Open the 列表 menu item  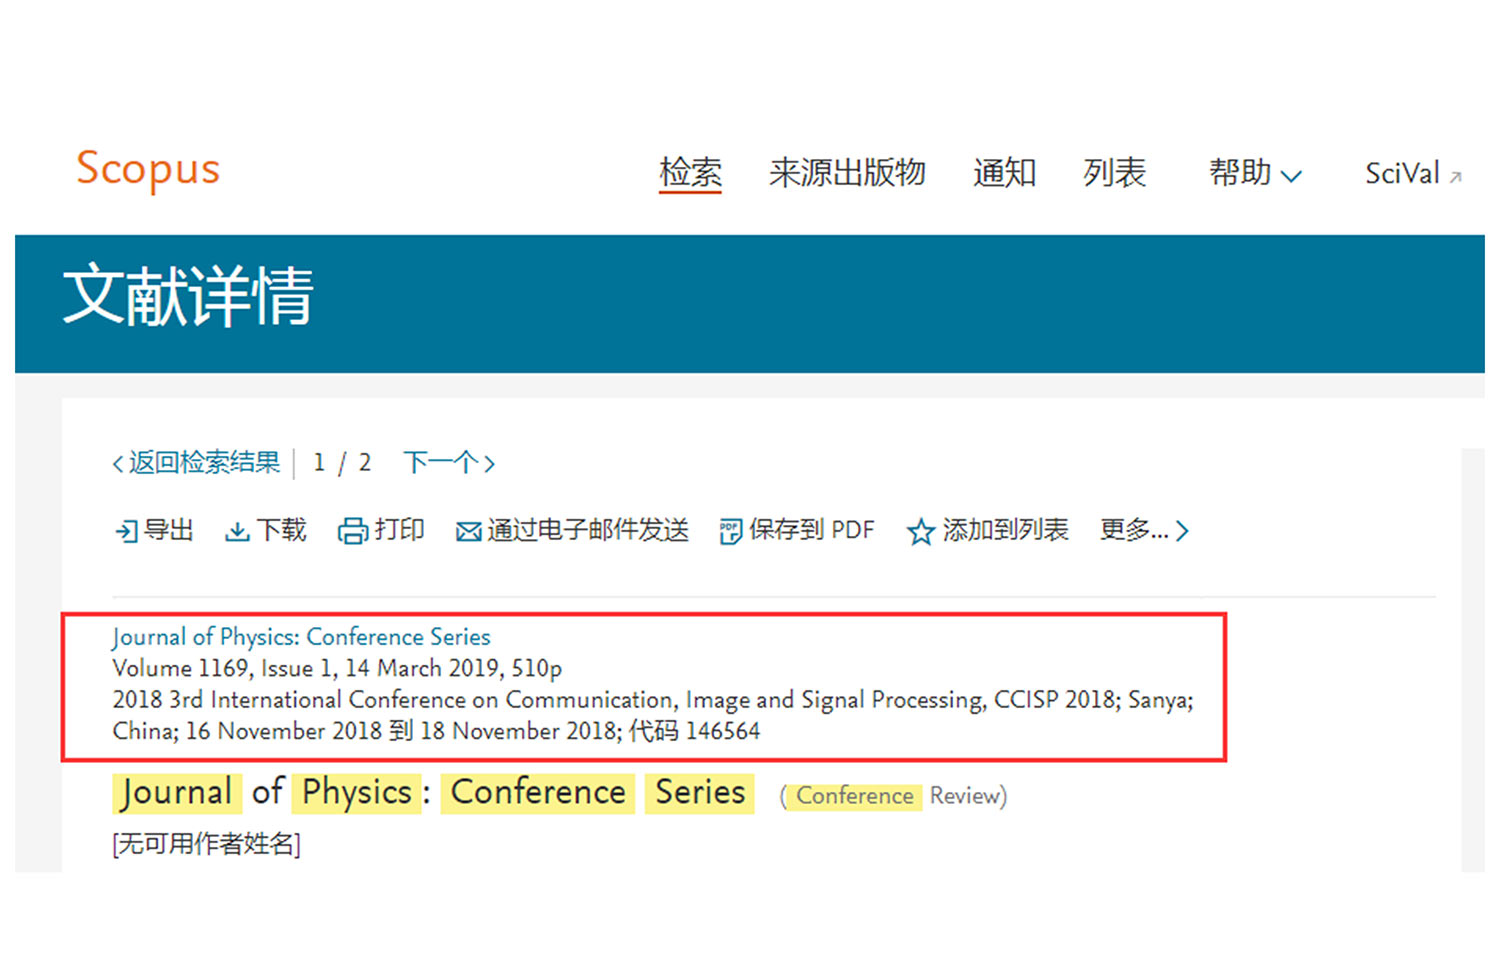(1114, 173)
